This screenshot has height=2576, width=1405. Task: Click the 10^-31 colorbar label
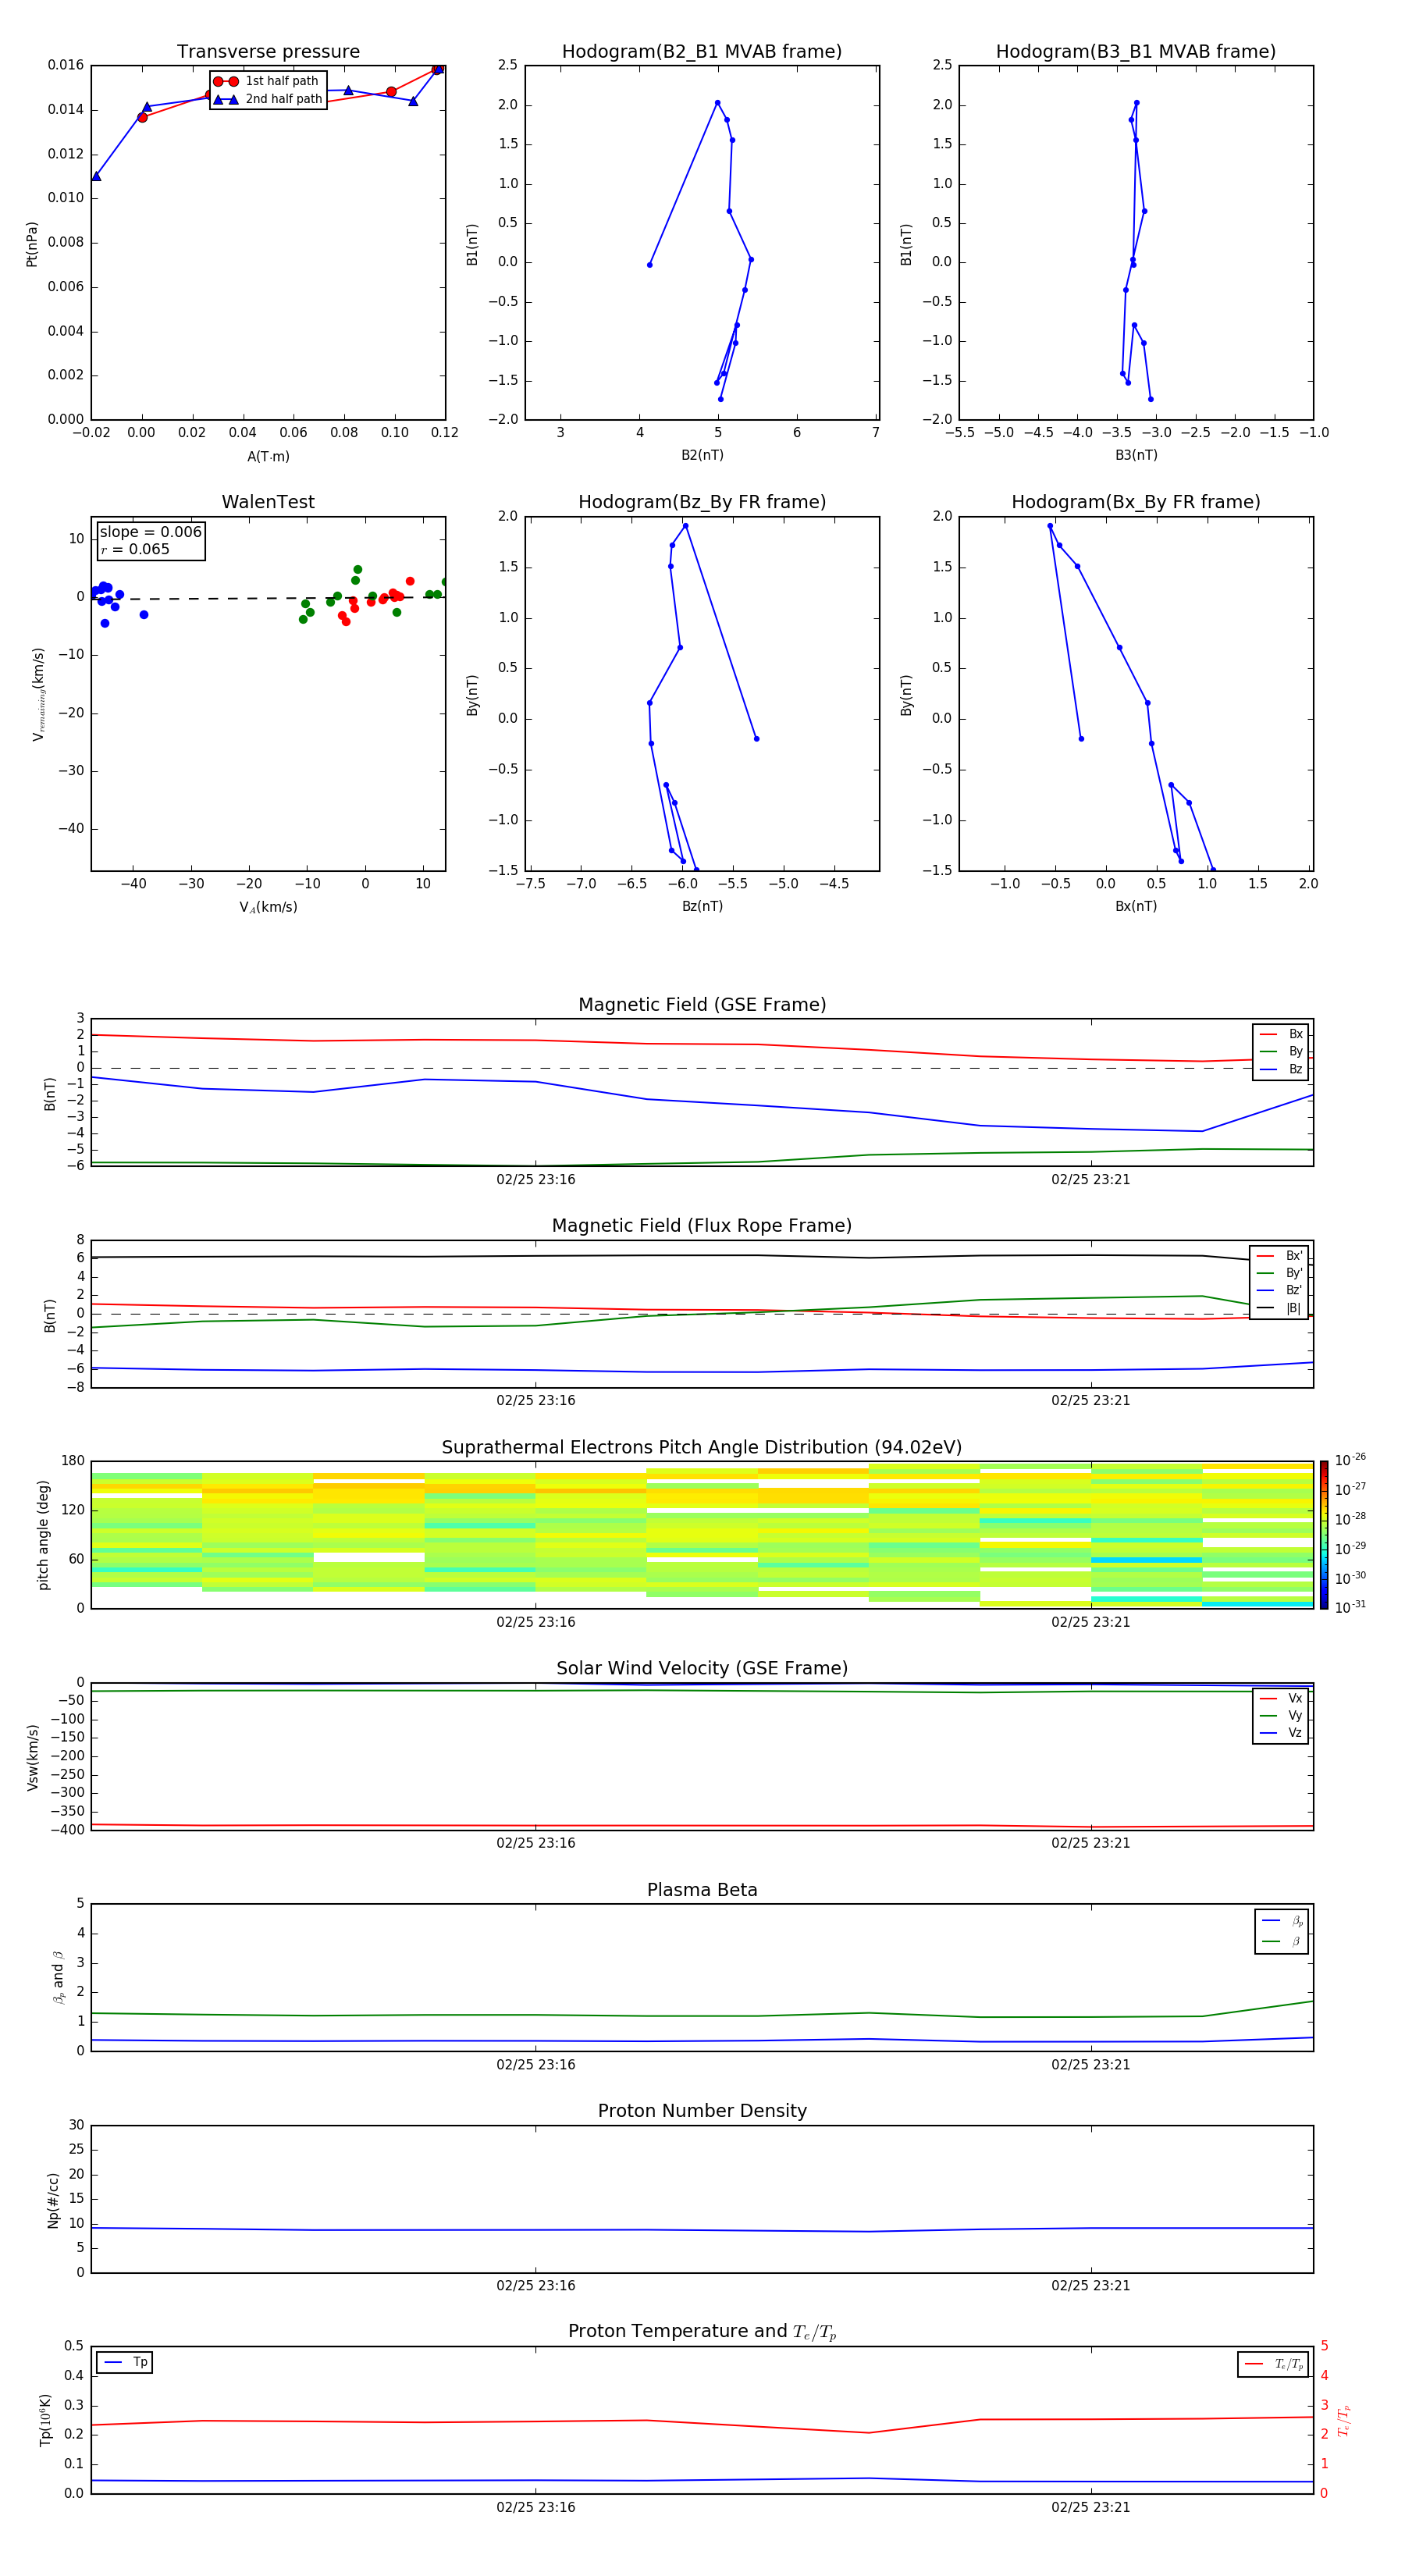point(1350,1607)
